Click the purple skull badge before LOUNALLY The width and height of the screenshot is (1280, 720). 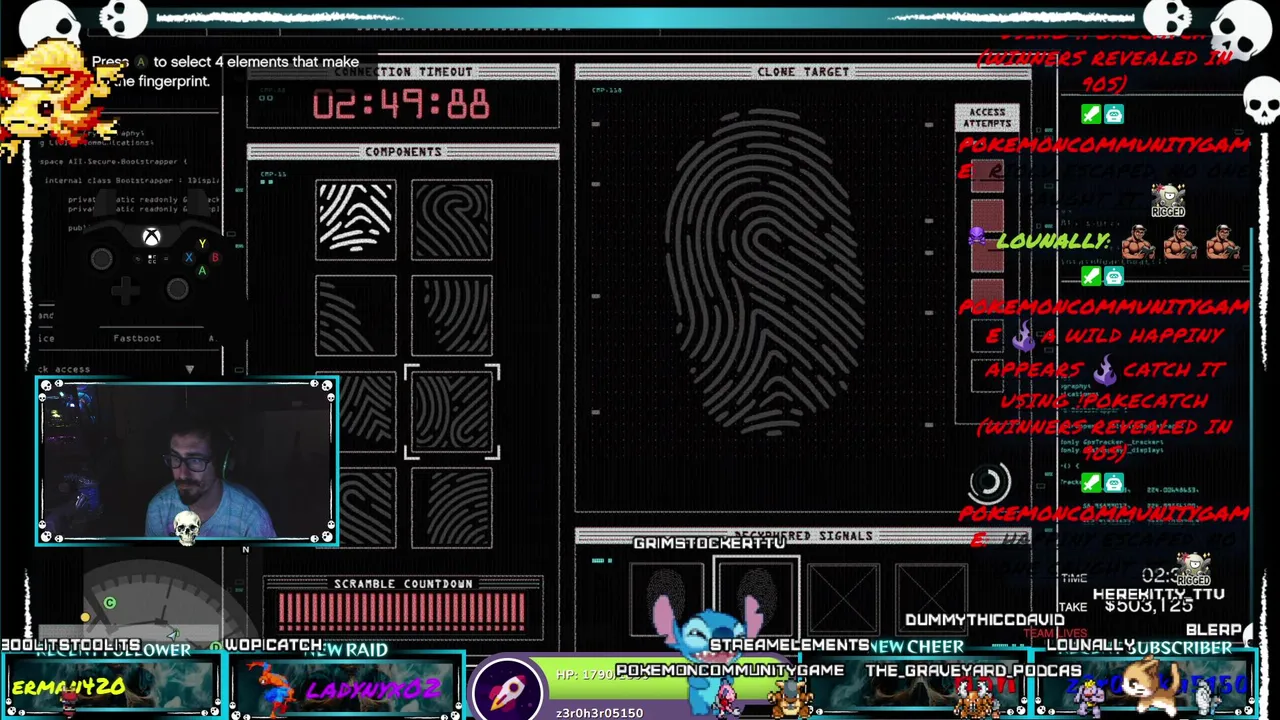[x=977, y=236]
